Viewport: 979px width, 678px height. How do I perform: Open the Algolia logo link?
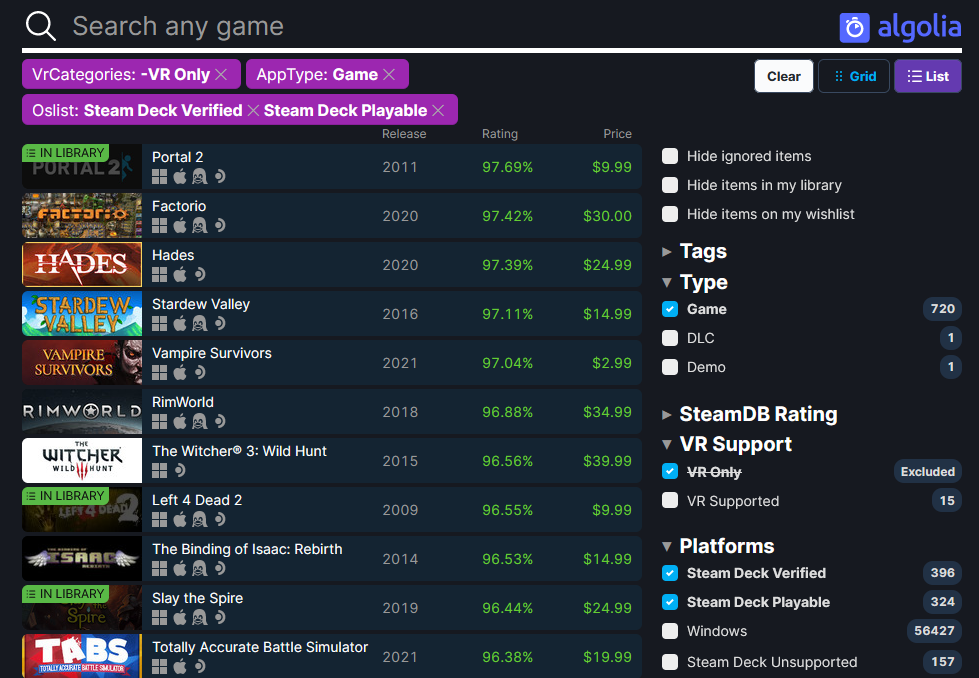(x=900, y=27)
